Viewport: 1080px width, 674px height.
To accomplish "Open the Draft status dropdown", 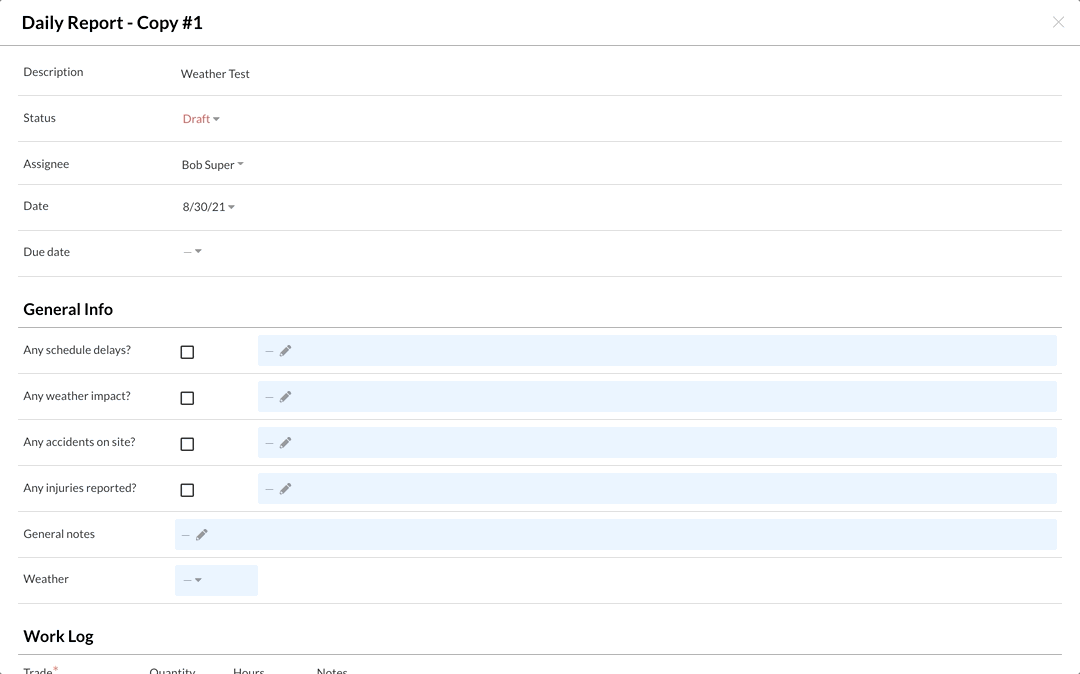I will [x=201, y=119].
